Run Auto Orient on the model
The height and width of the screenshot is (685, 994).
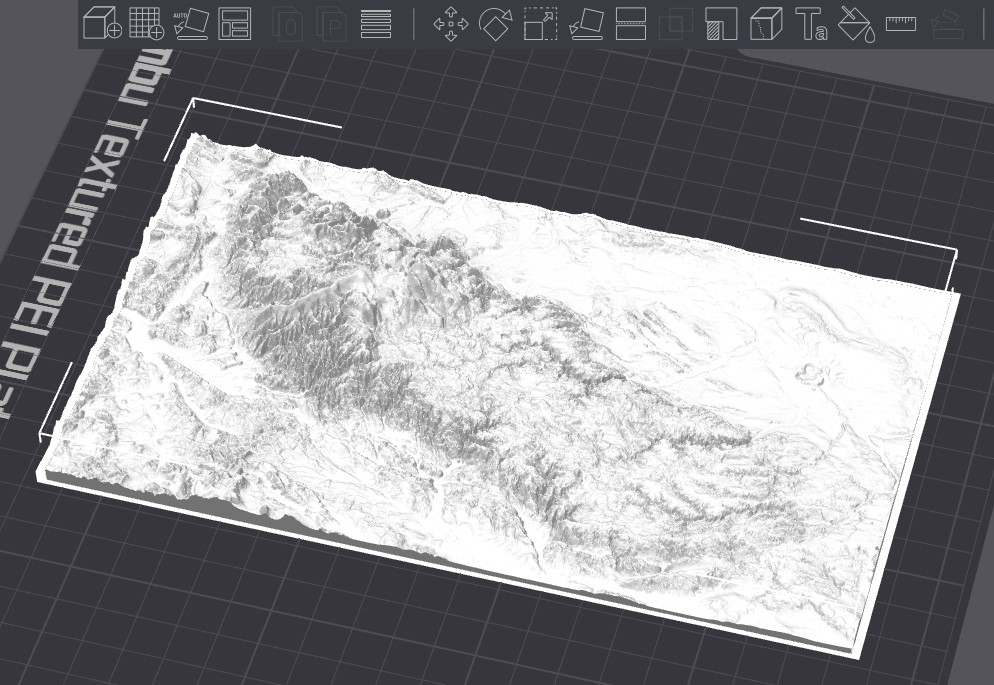(191, 23)
